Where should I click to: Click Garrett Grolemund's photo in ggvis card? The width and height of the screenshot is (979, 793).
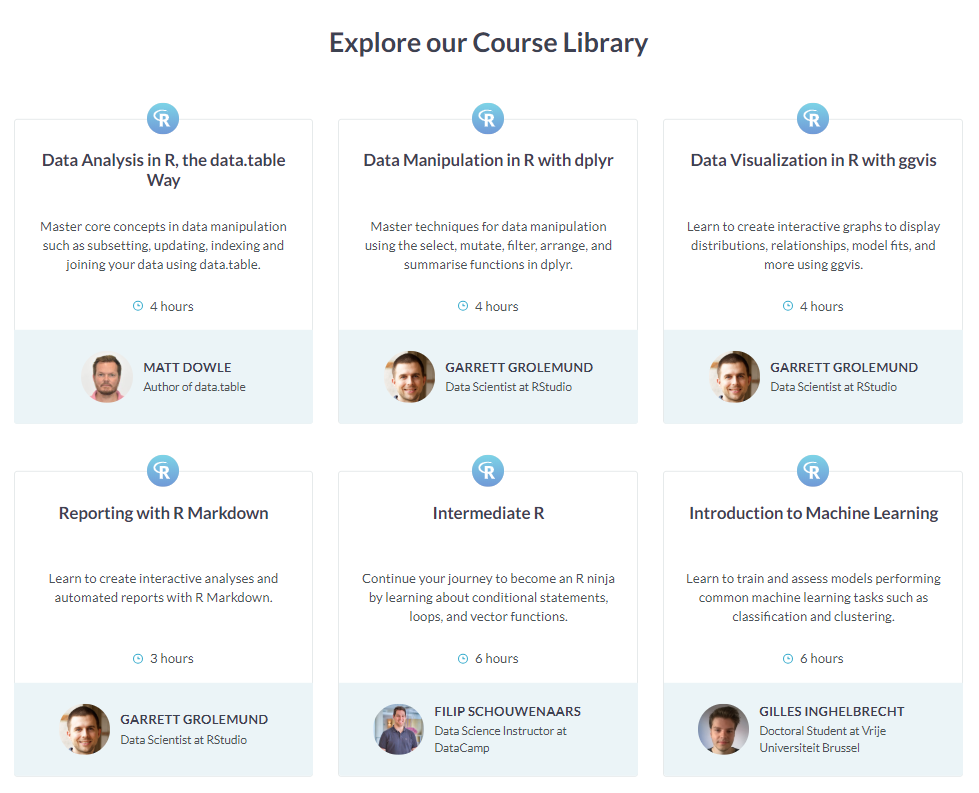[x=735, y=377]
